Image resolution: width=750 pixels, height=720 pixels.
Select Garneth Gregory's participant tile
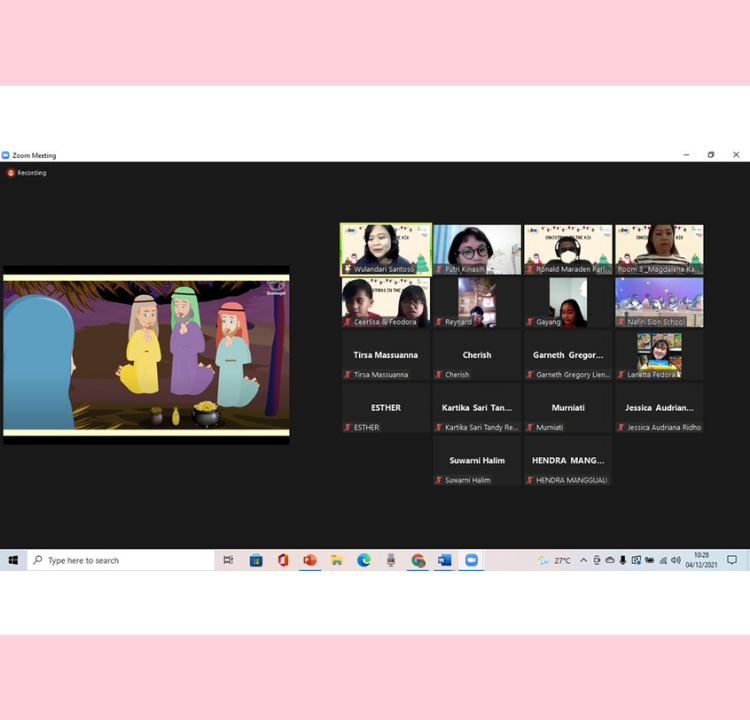click(568, 355)
